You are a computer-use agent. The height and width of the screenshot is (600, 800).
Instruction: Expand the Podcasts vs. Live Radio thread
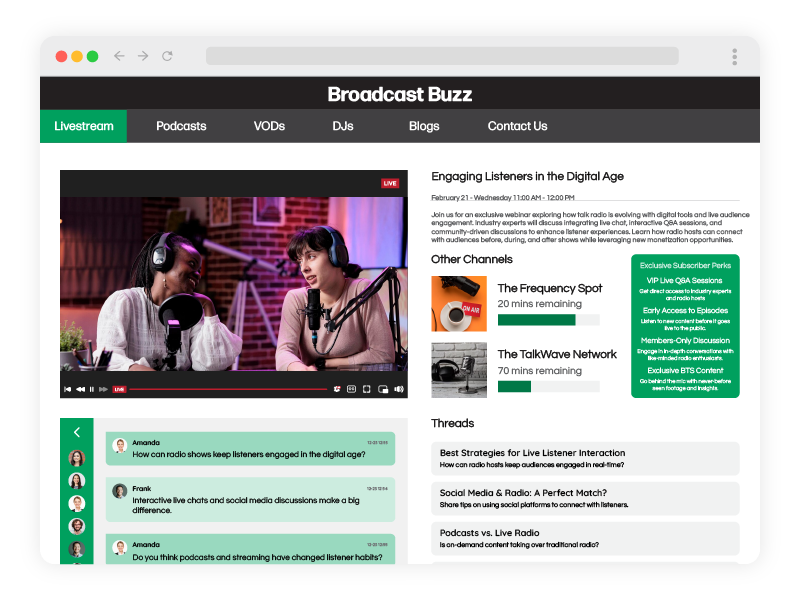[584, 538]
